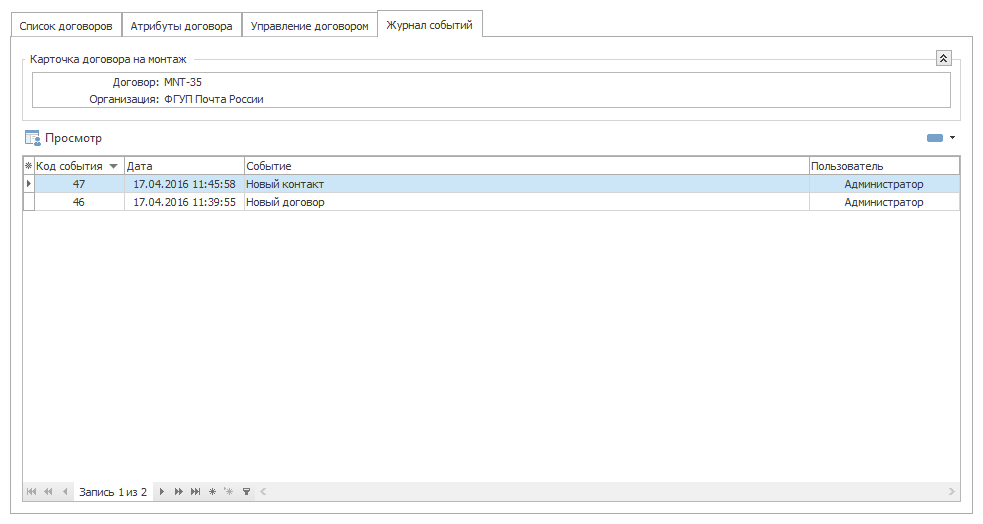Image resolution: width=983 pixels, height=524 pixels.
Task: Sort by the Дата column header
Action: [x=184, y=166]
